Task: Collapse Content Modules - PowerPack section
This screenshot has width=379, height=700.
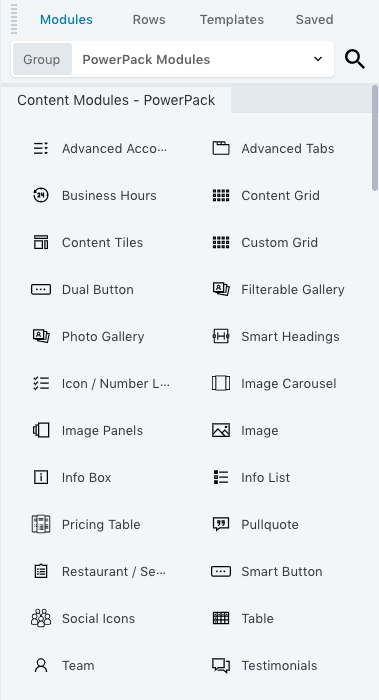Action: (x=116, y=100)
